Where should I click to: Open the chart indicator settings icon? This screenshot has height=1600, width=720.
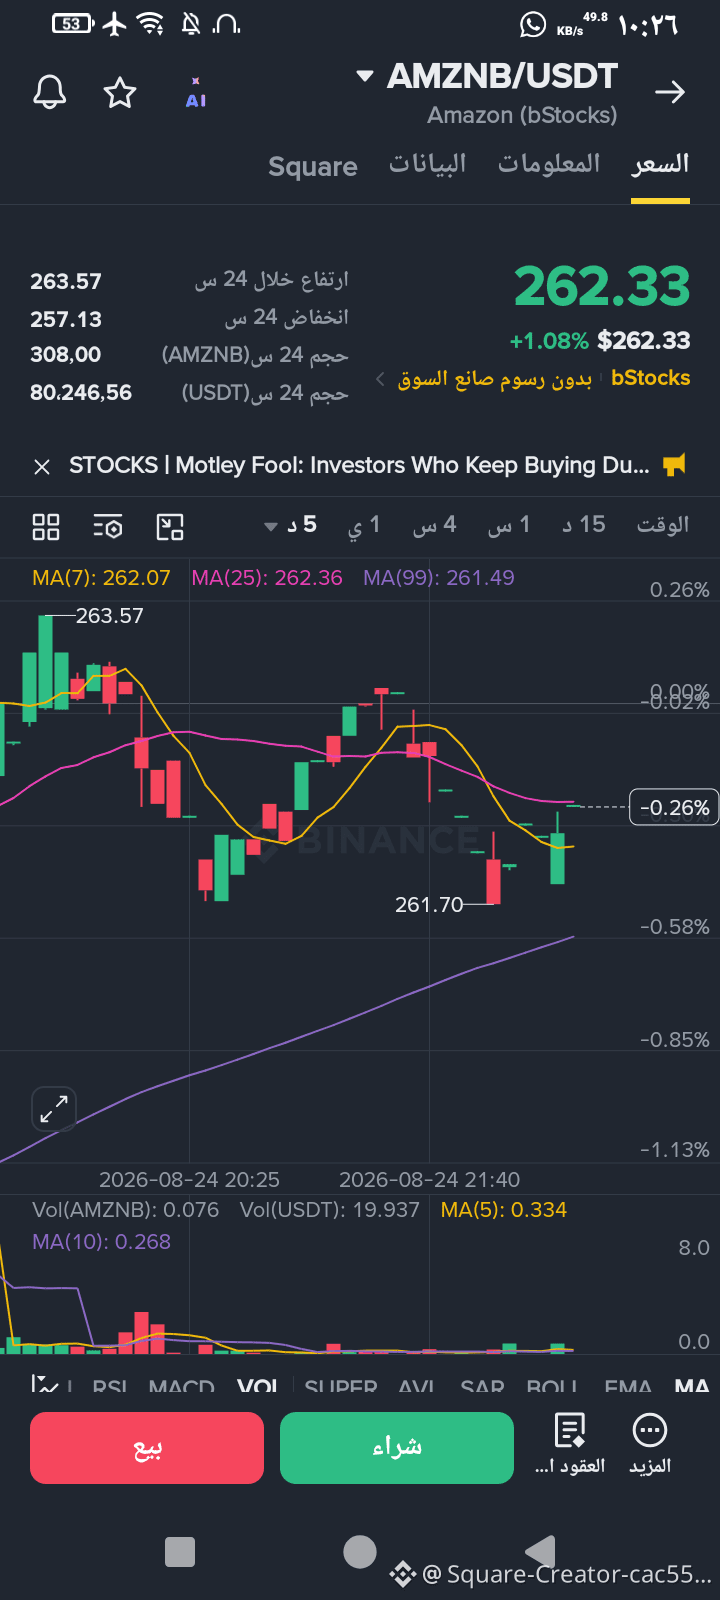[x=108, y=527]
